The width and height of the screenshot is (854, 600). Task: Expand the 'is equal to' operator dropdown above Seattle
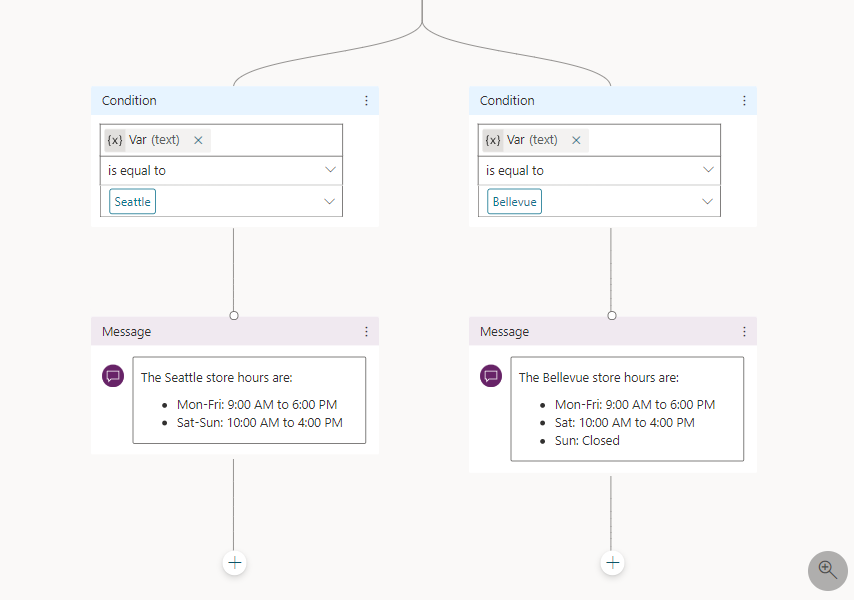click(331, 170)
